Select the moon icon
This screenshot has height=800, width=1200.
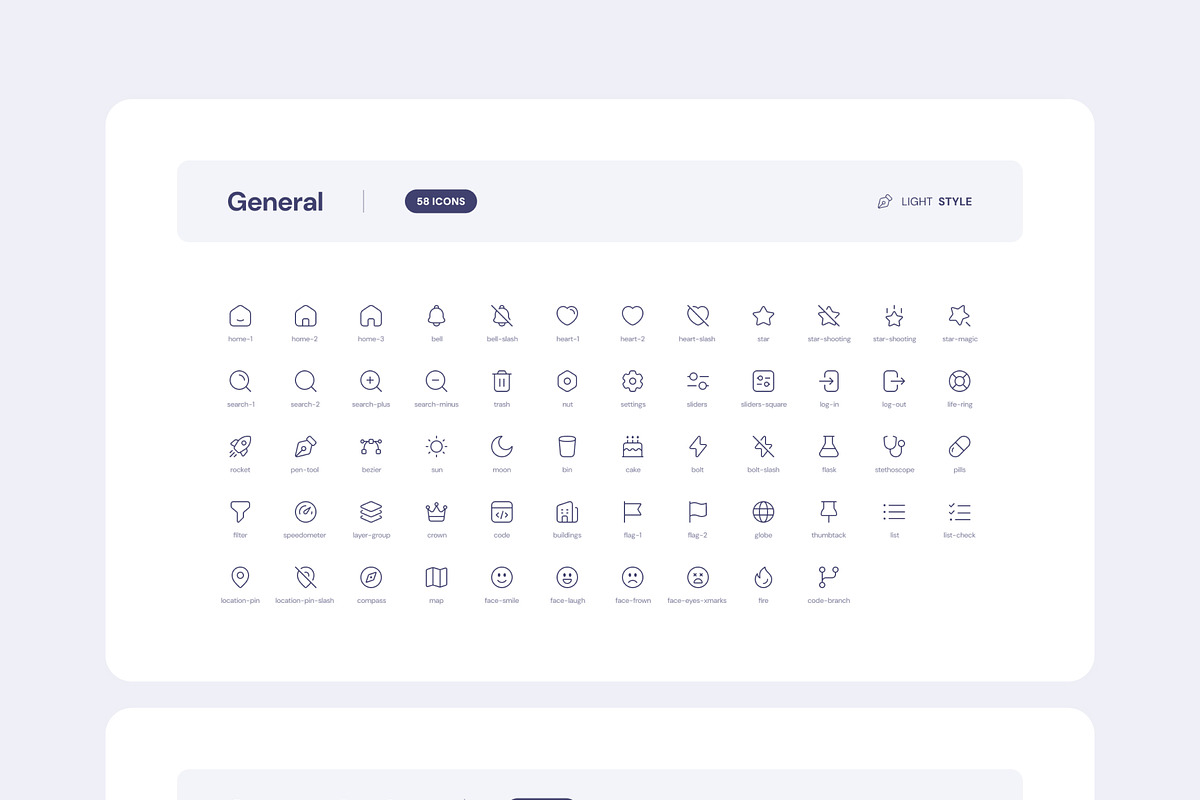pos(502,447)
